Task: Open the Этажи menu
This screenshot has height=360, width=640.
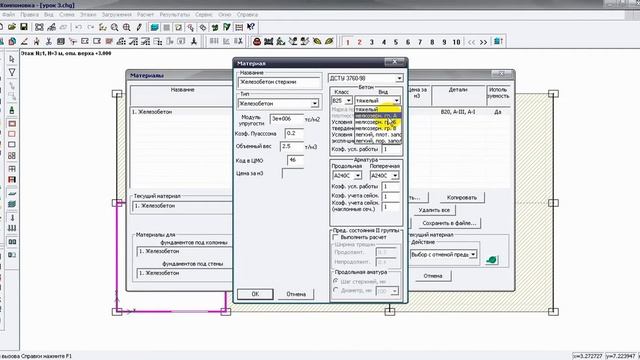Action: pos(88,15)
